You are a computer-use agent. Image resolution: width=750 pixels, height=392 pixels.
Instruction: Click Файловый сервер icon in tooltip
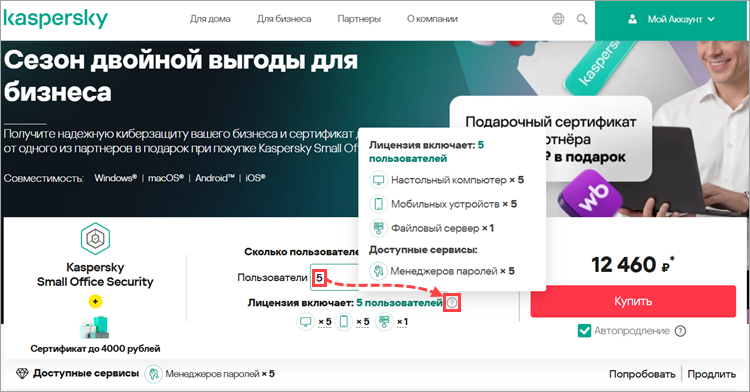(378, 228)
